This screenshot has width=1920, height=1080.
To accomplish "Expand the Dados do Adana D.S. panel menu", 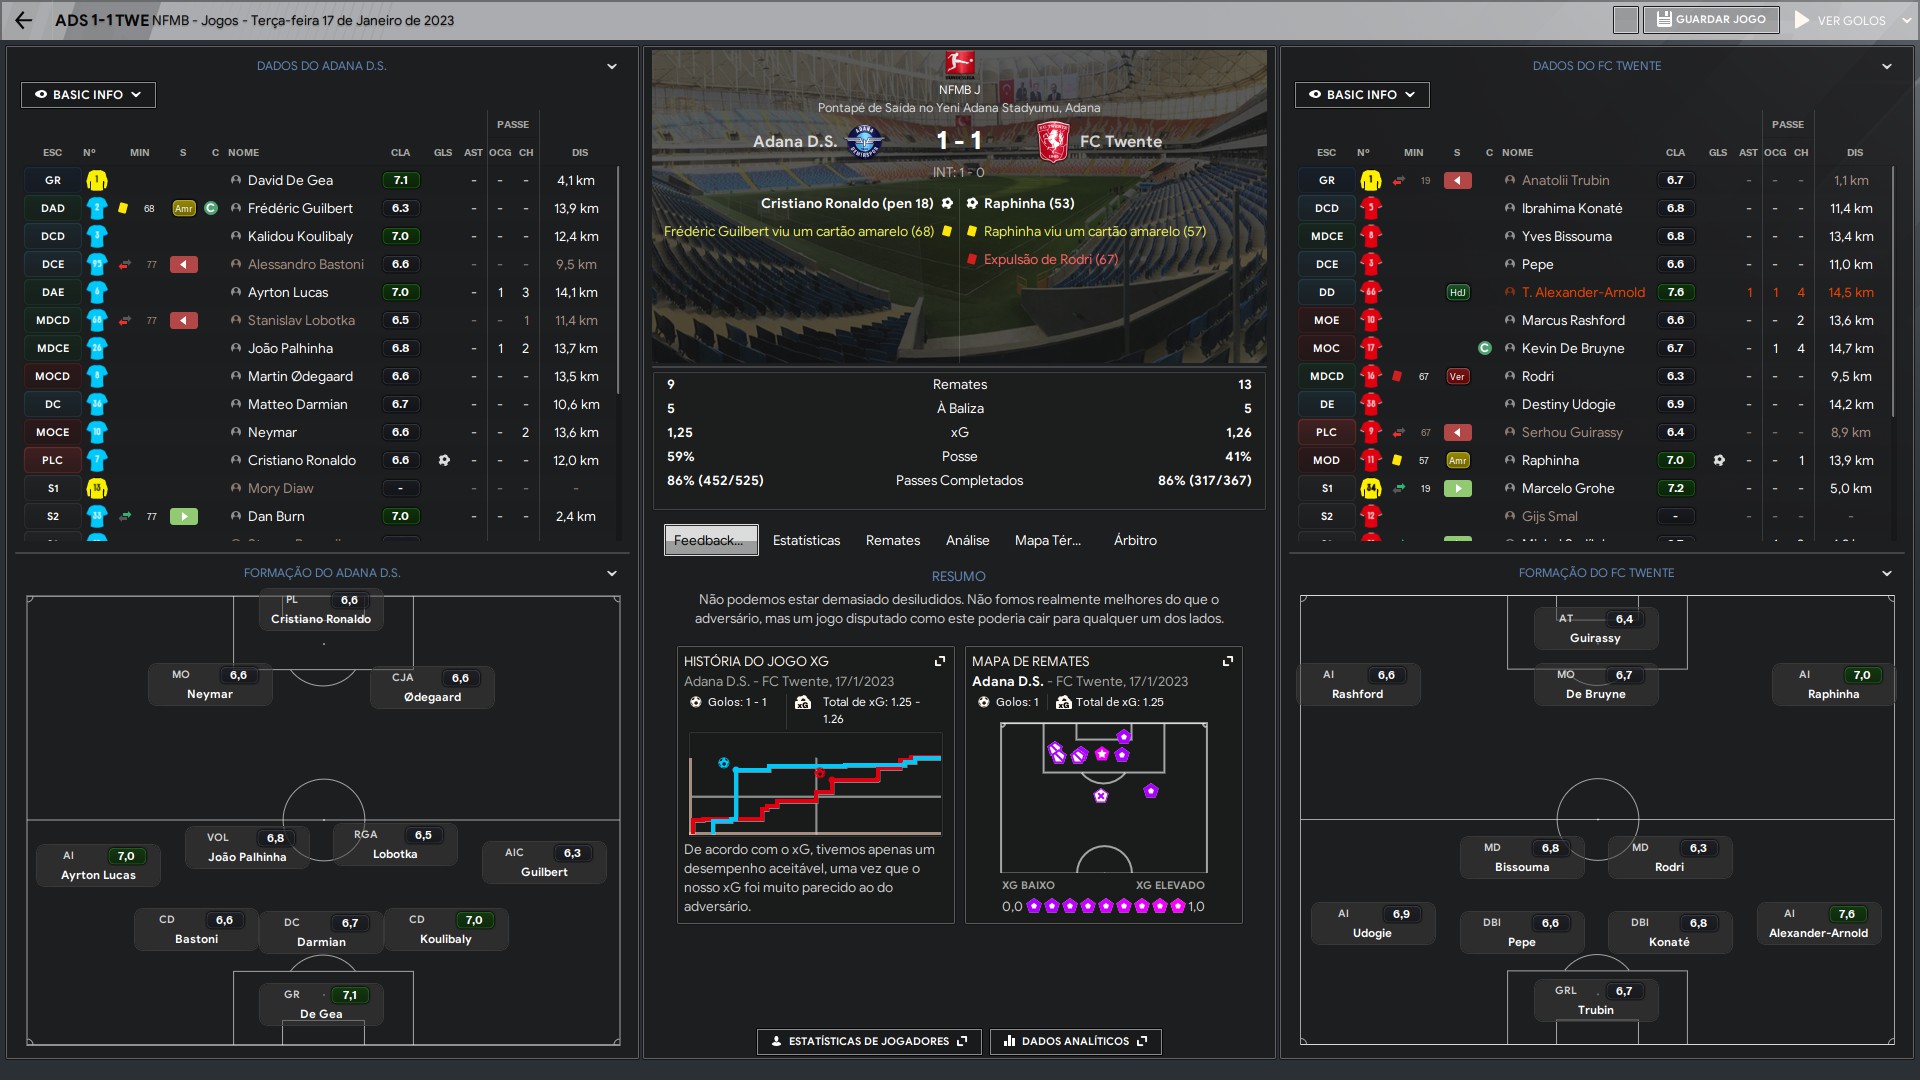I will click(x=612, y=66).
